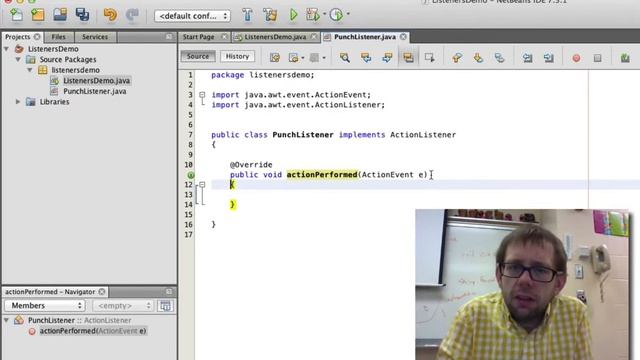The width and height of the screenshot is (640, 360).
Task: Expand the Libraries node
Action: click(18, 102)
